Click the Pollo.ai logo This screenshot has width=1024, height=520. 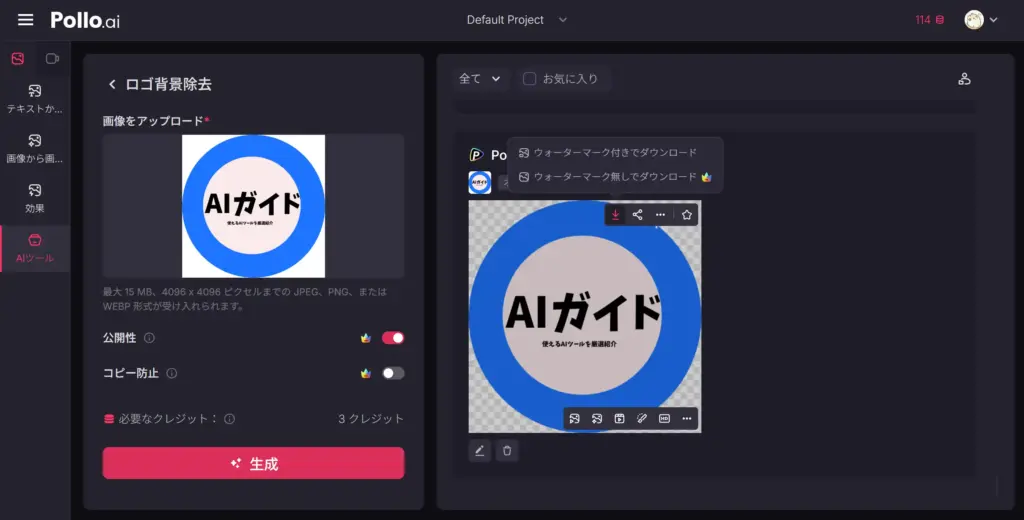click(85, 20)
